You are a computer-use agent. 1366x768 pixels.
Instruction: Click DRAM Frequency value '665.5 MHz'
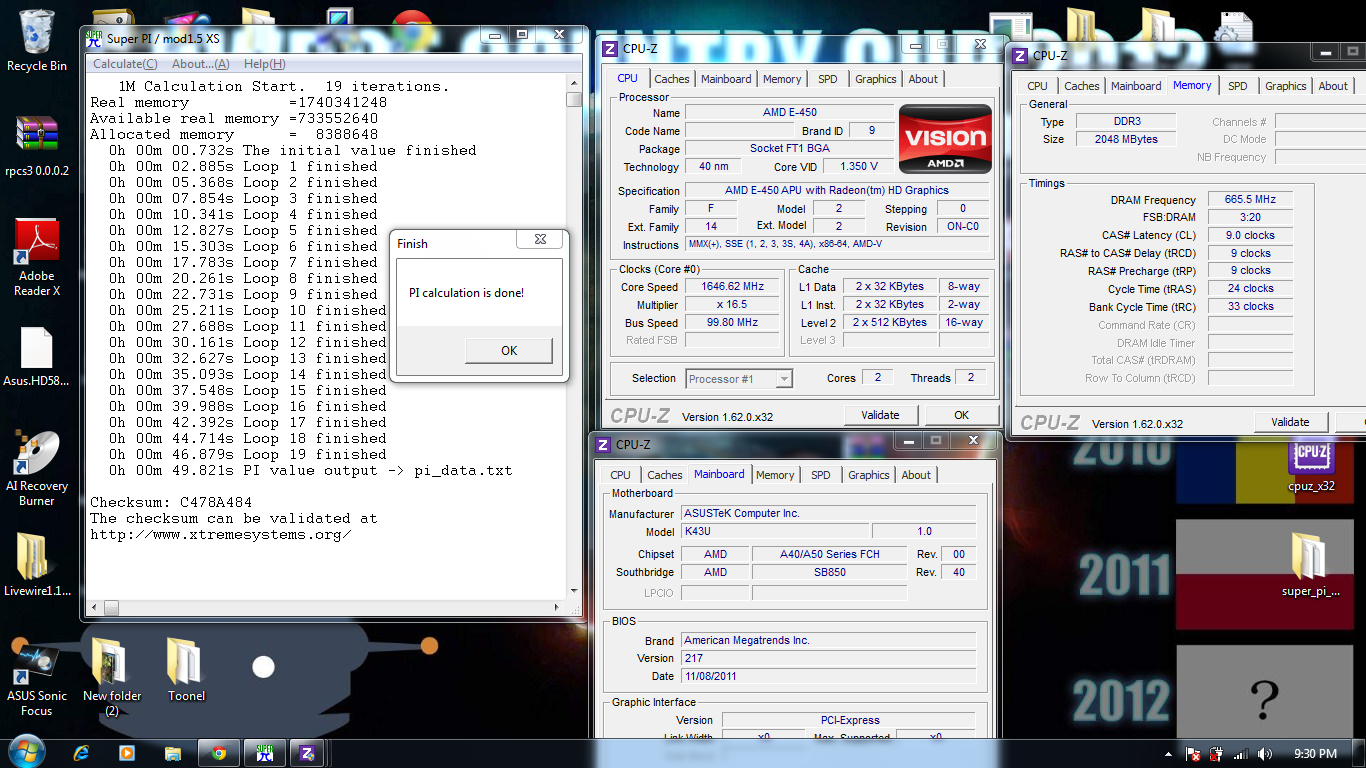[x=1250, y=200]
